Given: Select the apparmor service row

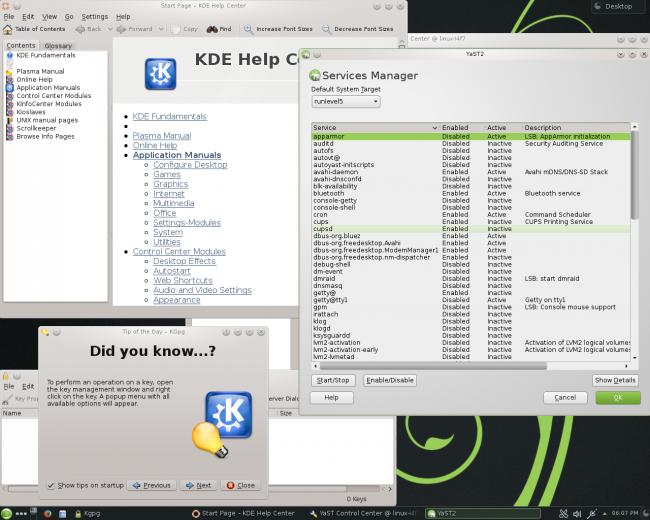Looking at the screenshot, I should (471, 136).
